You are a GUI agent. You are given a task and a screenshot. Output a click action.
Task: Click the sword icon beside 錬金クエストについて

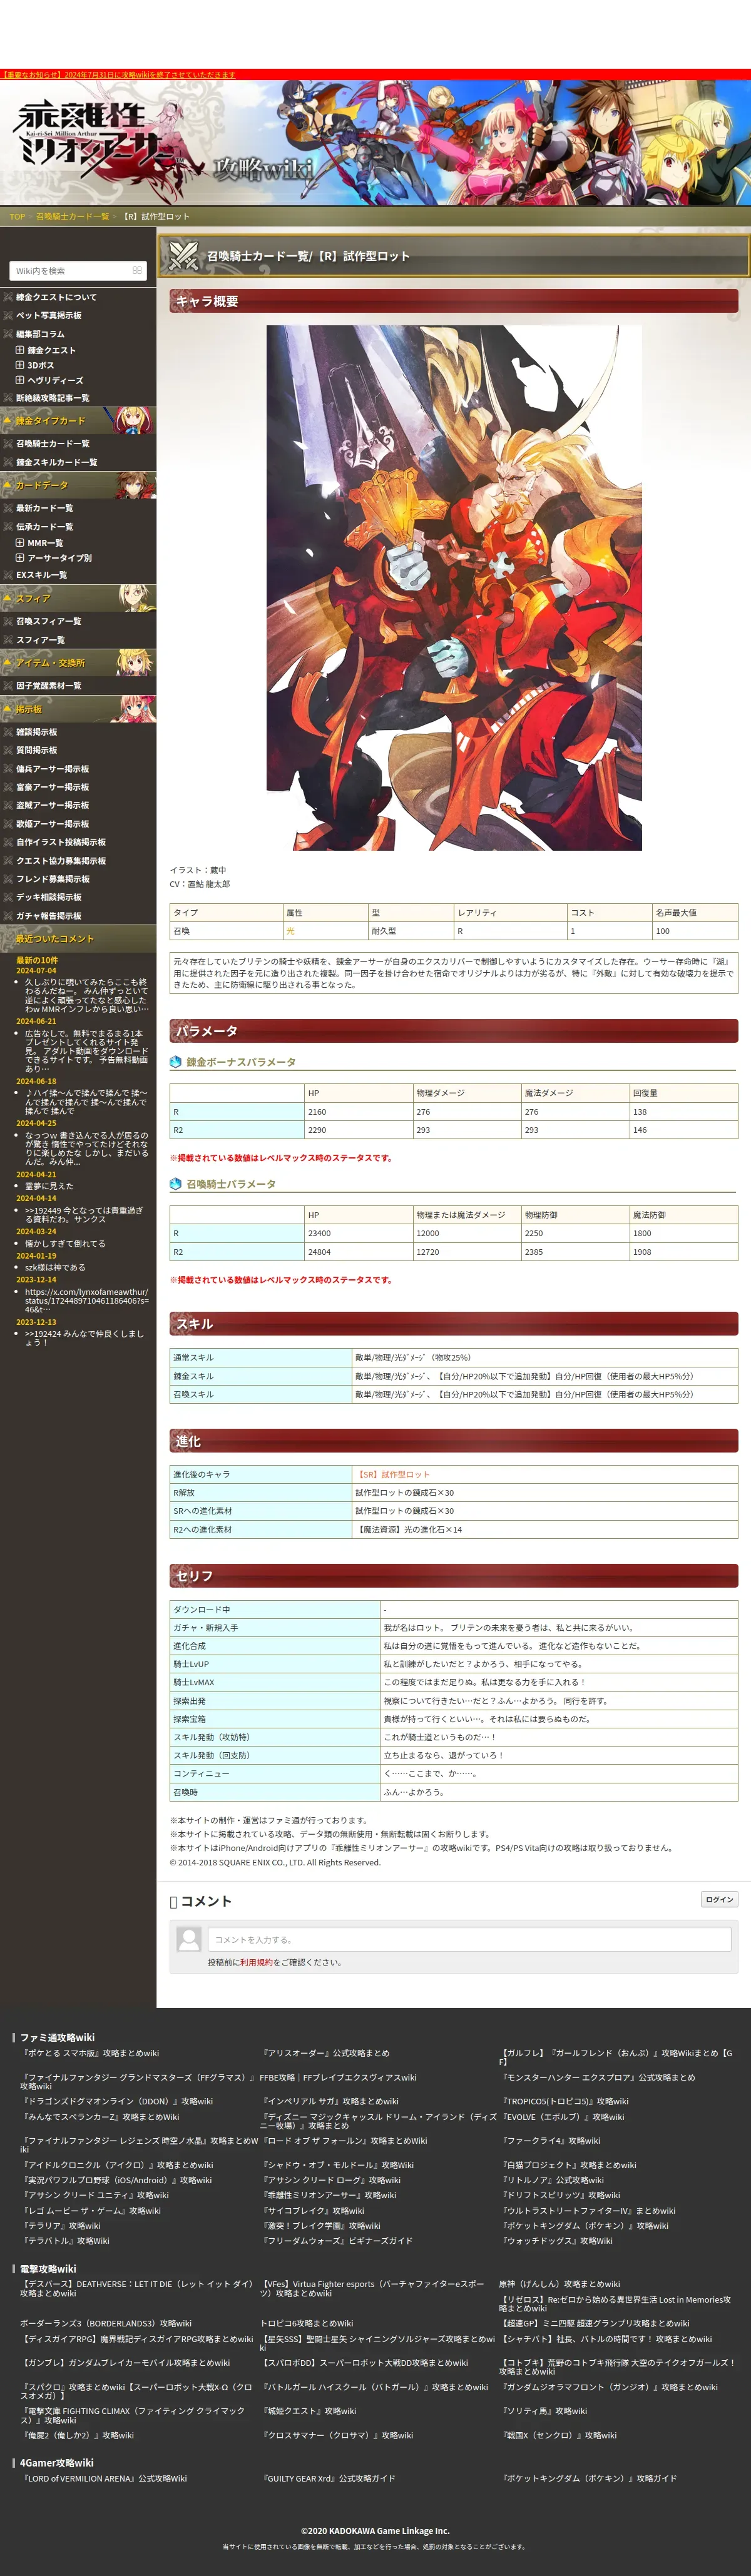coord(8,297)
